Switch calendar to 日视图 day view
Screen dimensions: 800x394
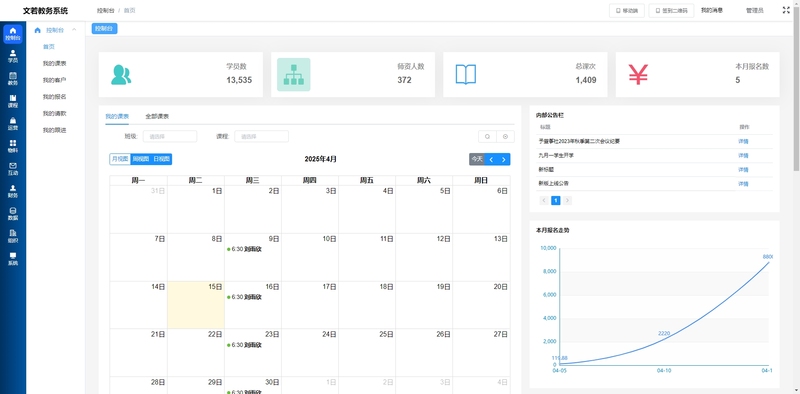click(x=161, y=159)
